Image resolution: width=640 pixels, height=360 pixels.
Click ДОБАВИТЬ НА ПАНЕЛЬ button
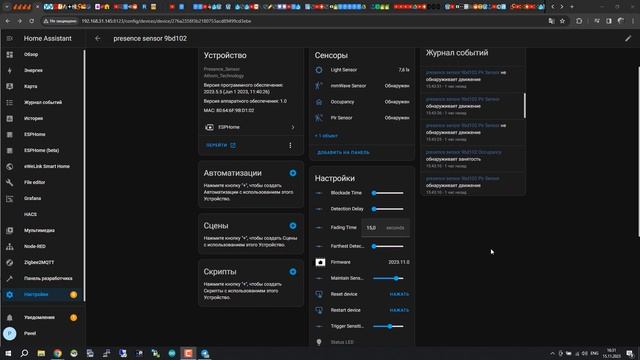click(x=343, y=153)
